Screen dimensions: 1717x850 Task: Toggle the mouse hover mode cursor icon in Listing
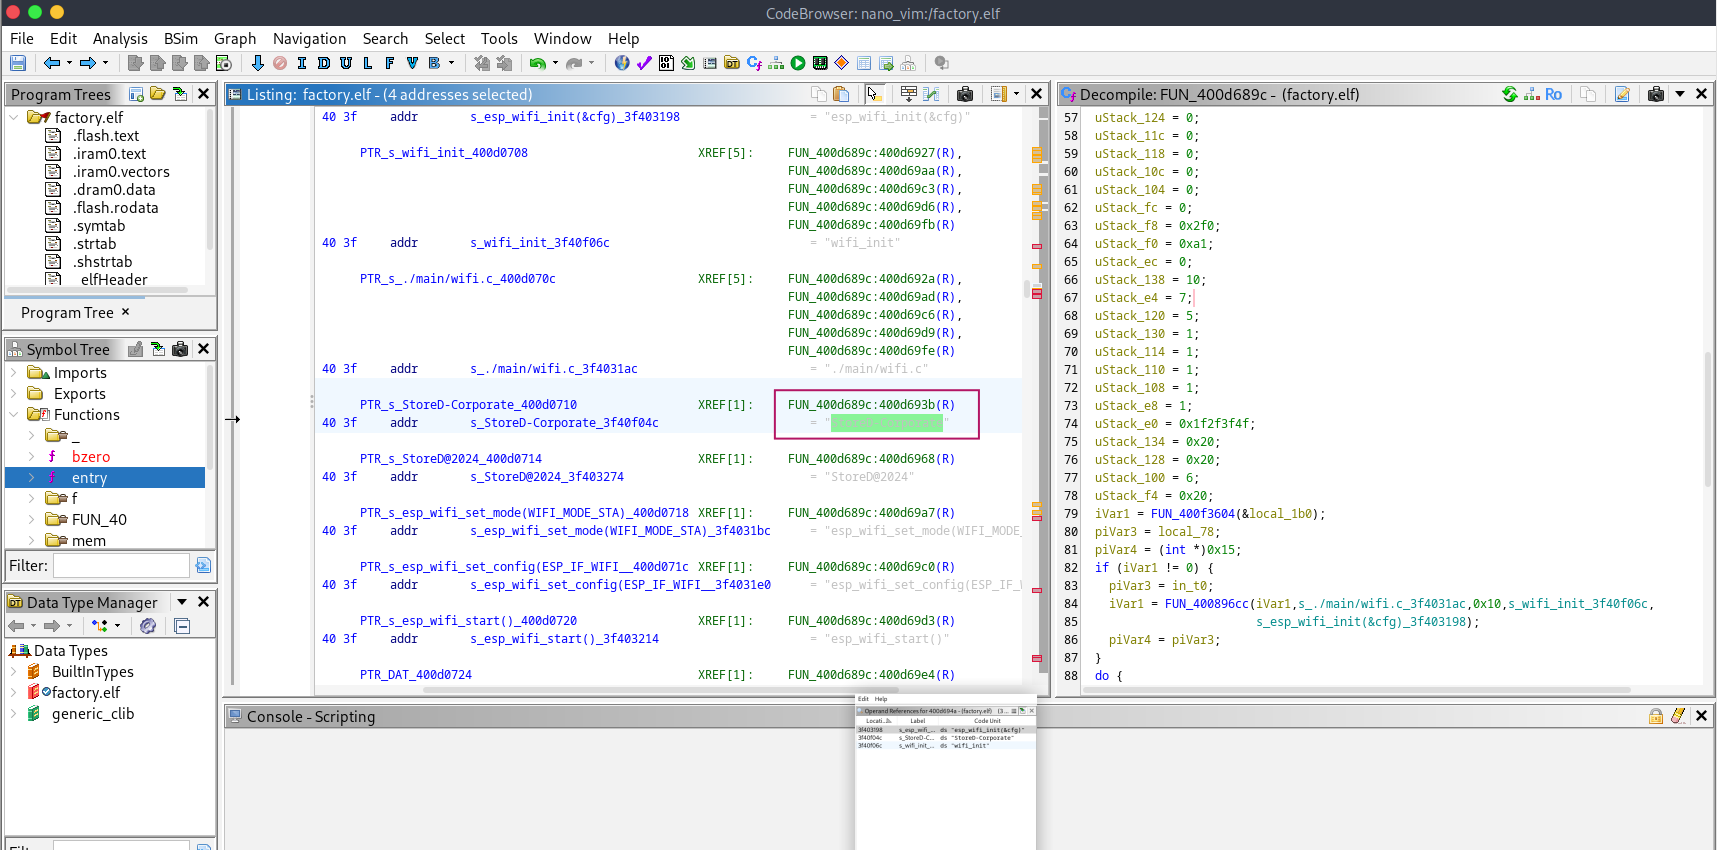(x=874, y=94)
